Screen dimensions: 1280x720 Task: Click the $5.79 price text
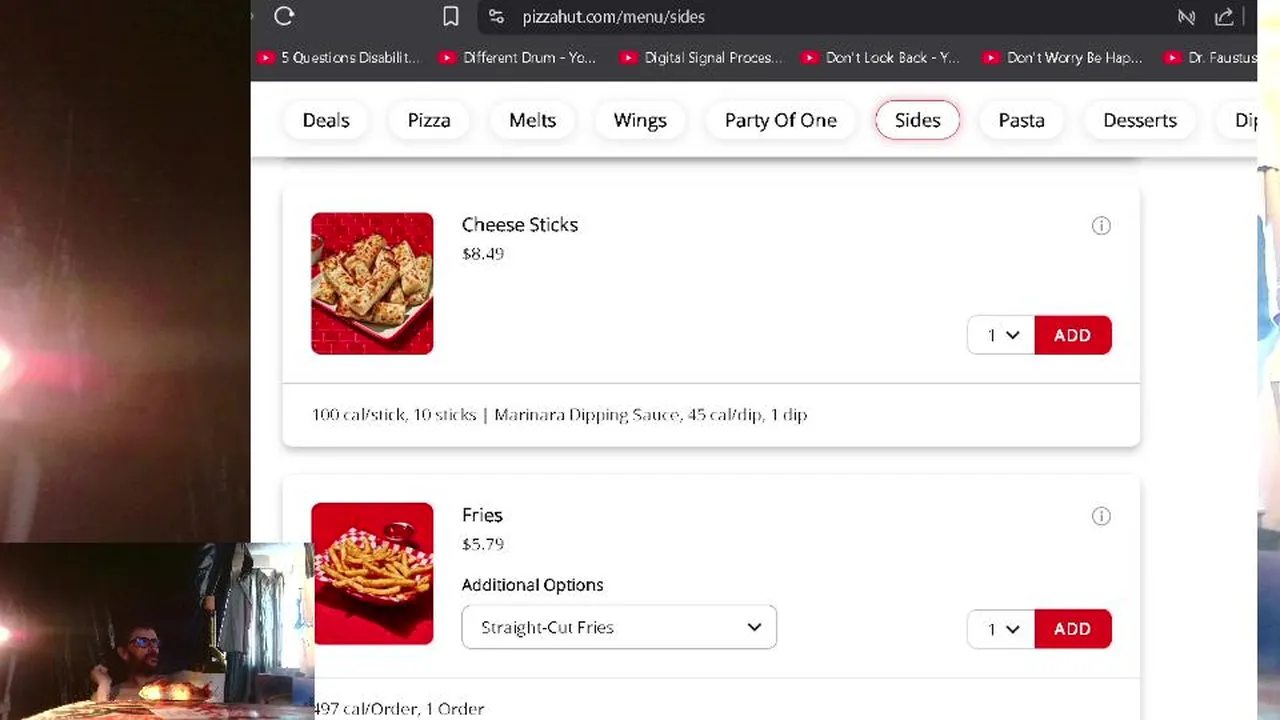483,544
